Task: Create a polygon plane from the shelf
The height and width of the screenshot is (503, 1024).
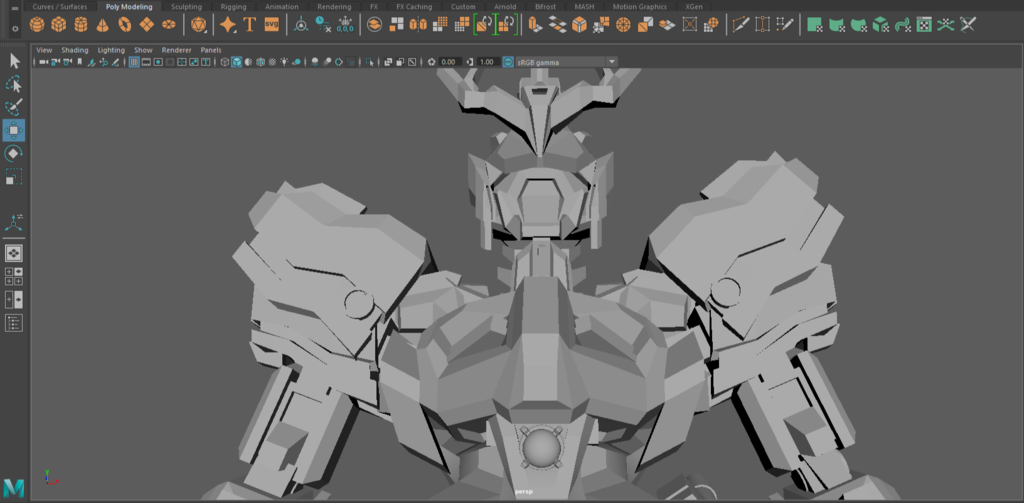Action: coord(147,25)
